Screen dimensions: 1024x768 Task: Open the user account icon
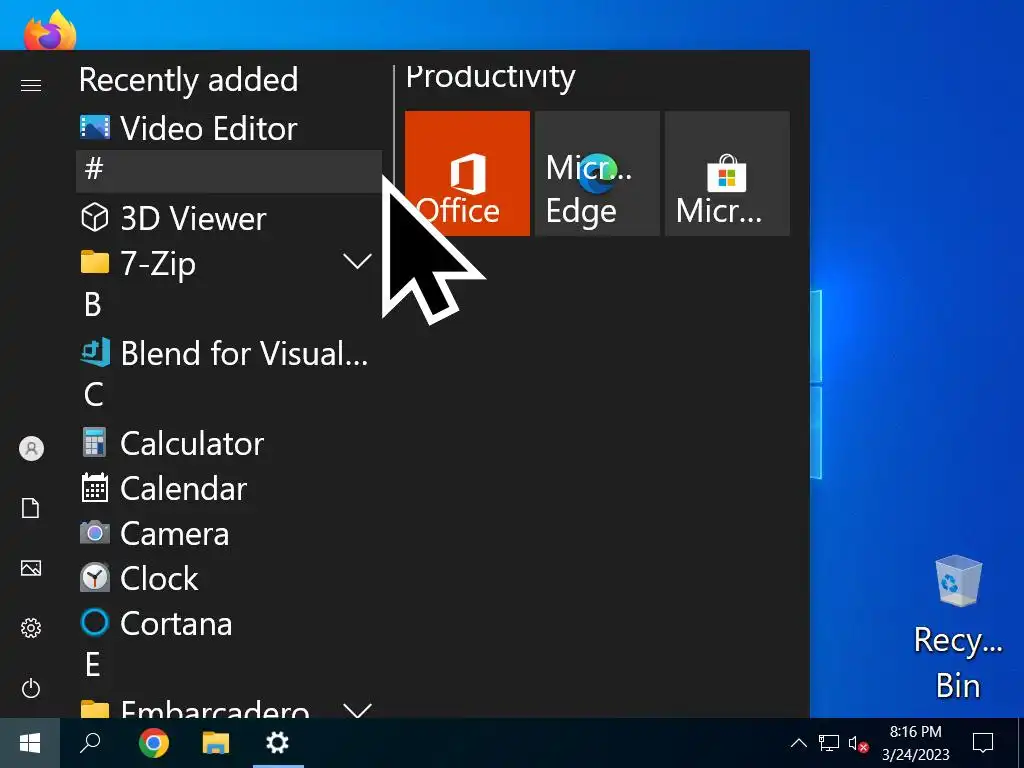pyautogui.click(x=31, y=449)
